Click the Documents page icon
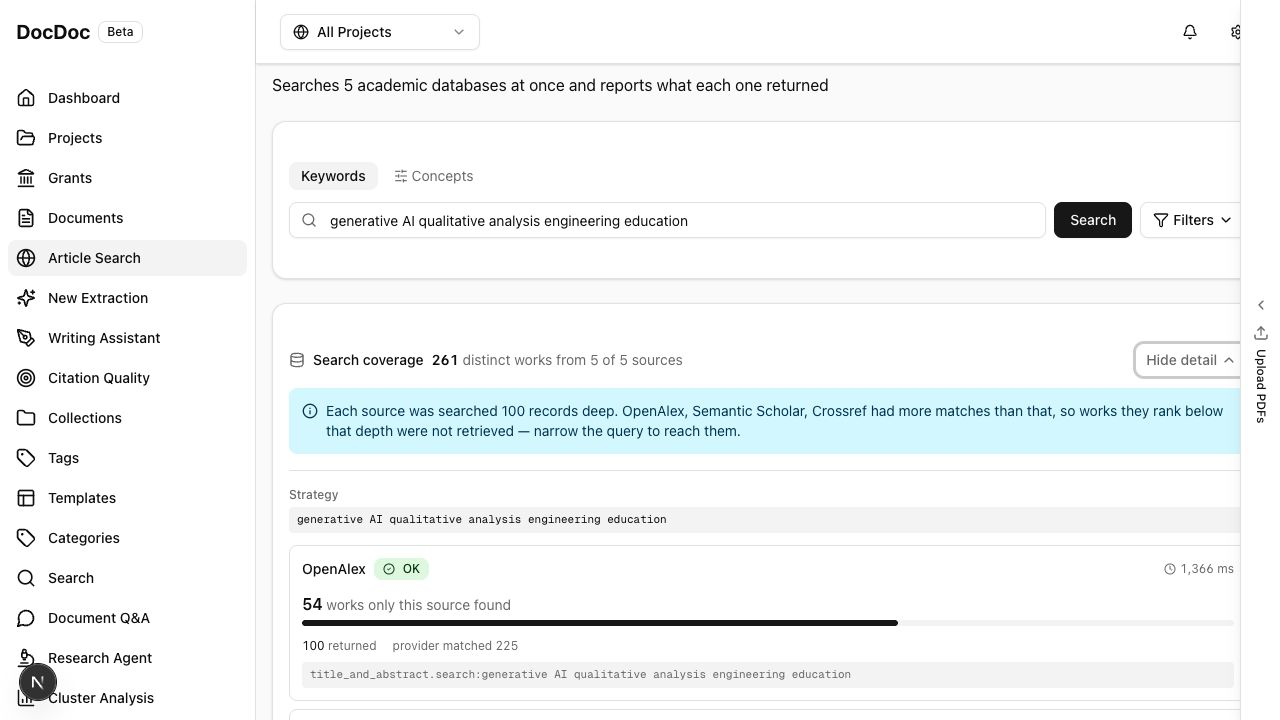This screenshot has height=720, width=1280. (x=27, y=218)
